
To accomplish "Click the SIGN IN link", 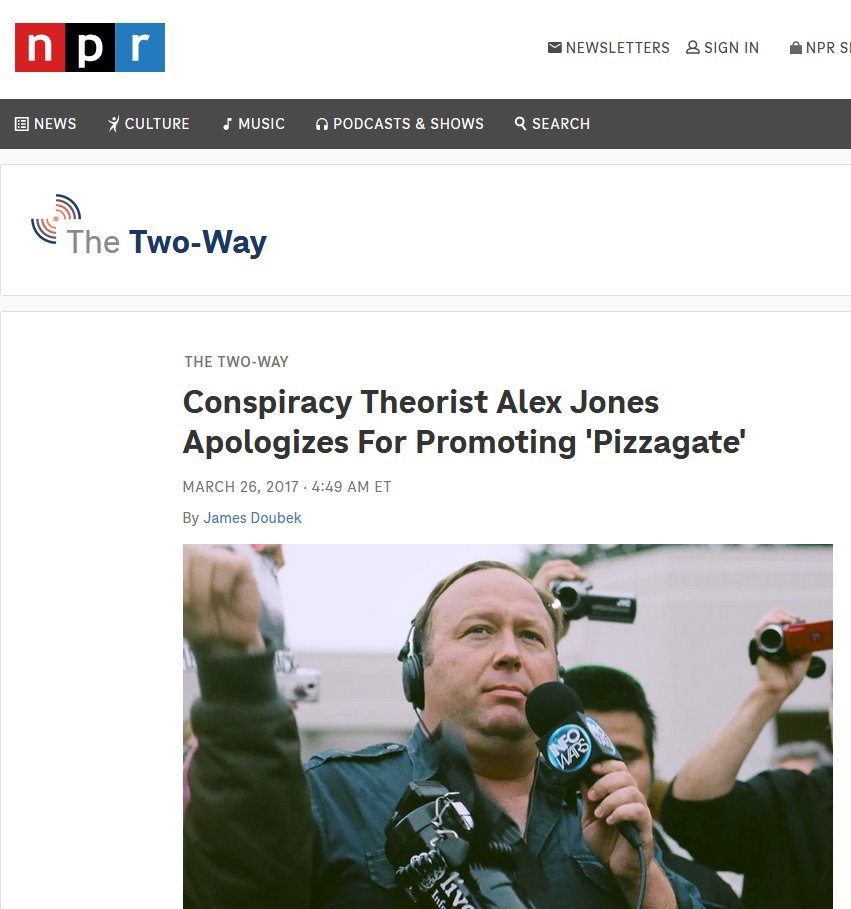I will [732, 48].
